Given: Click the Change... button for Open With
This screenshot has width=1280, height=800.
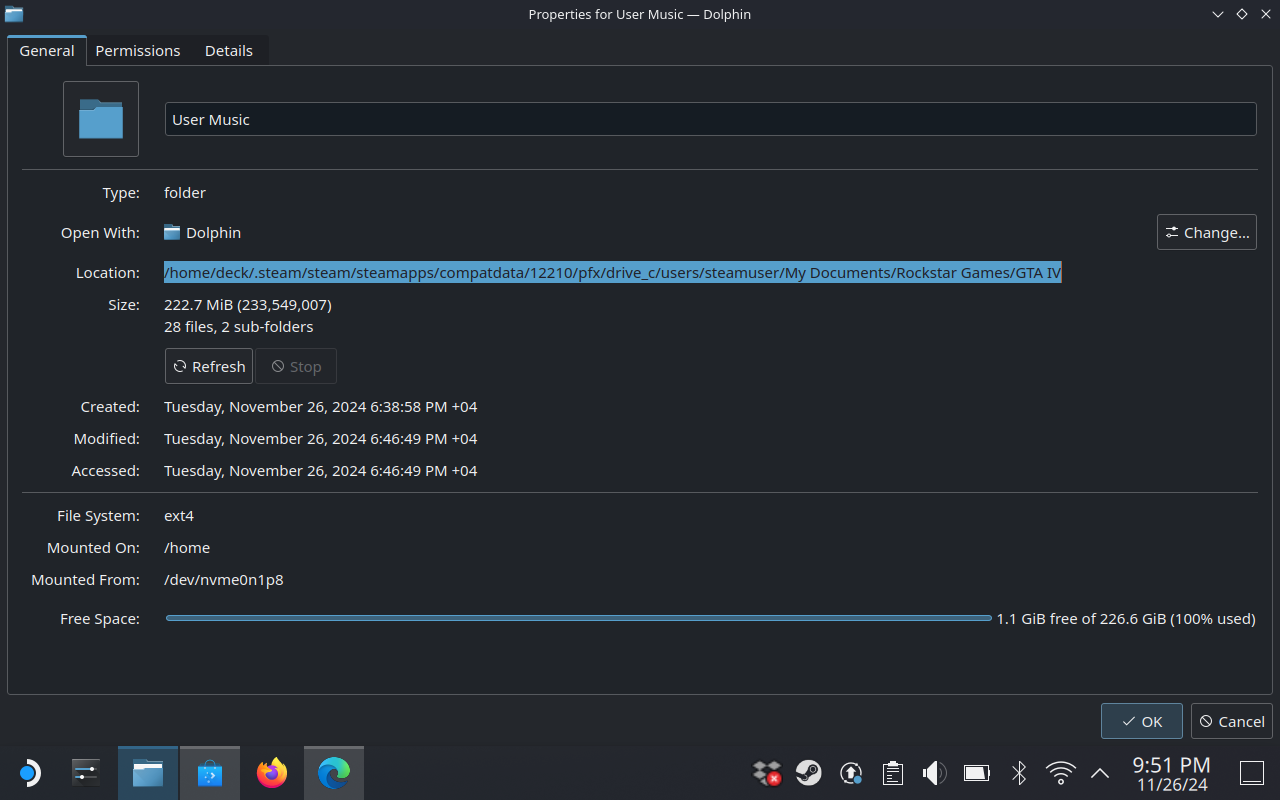Looking at the screenshot, I should click(1207, 232).
